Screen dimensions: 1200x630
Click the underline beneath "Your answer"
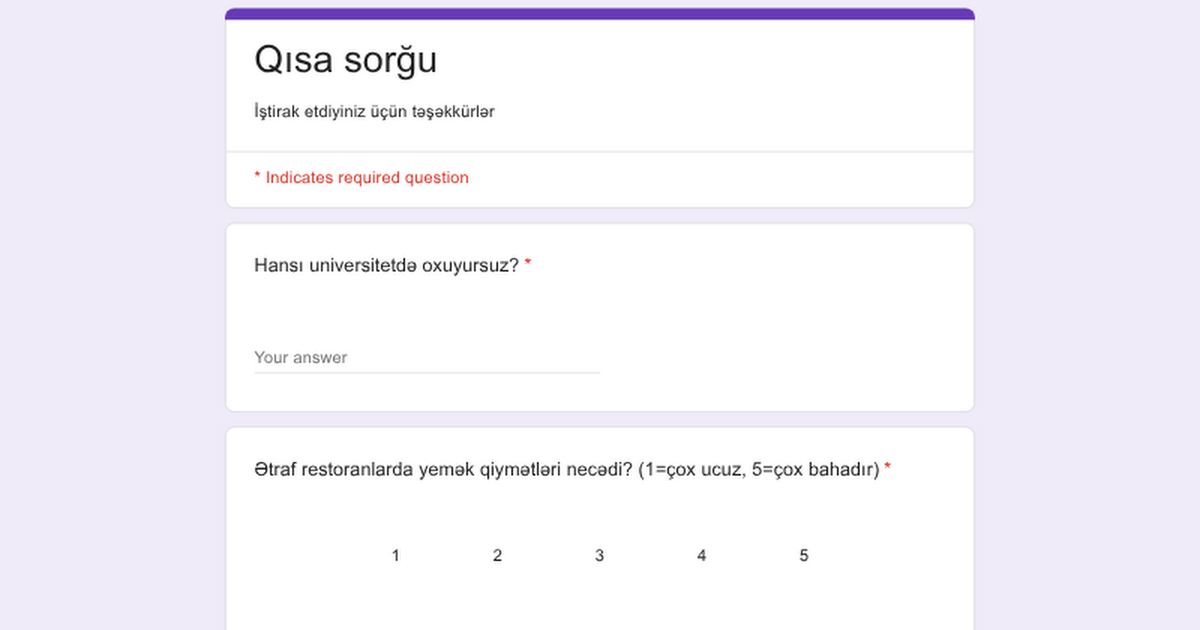pyautogui.click(x=426, y=373)
